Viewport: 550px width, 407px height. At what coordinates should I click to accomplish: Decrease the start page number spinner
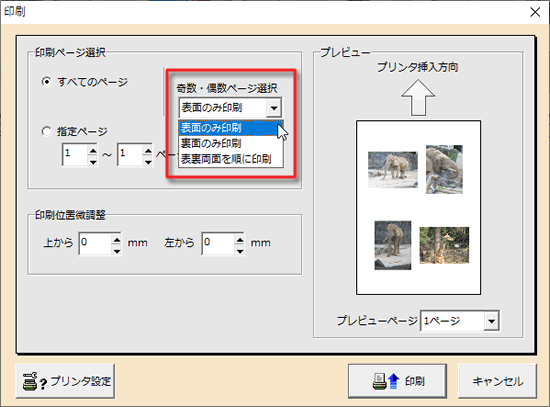click(x=93, y=161)
